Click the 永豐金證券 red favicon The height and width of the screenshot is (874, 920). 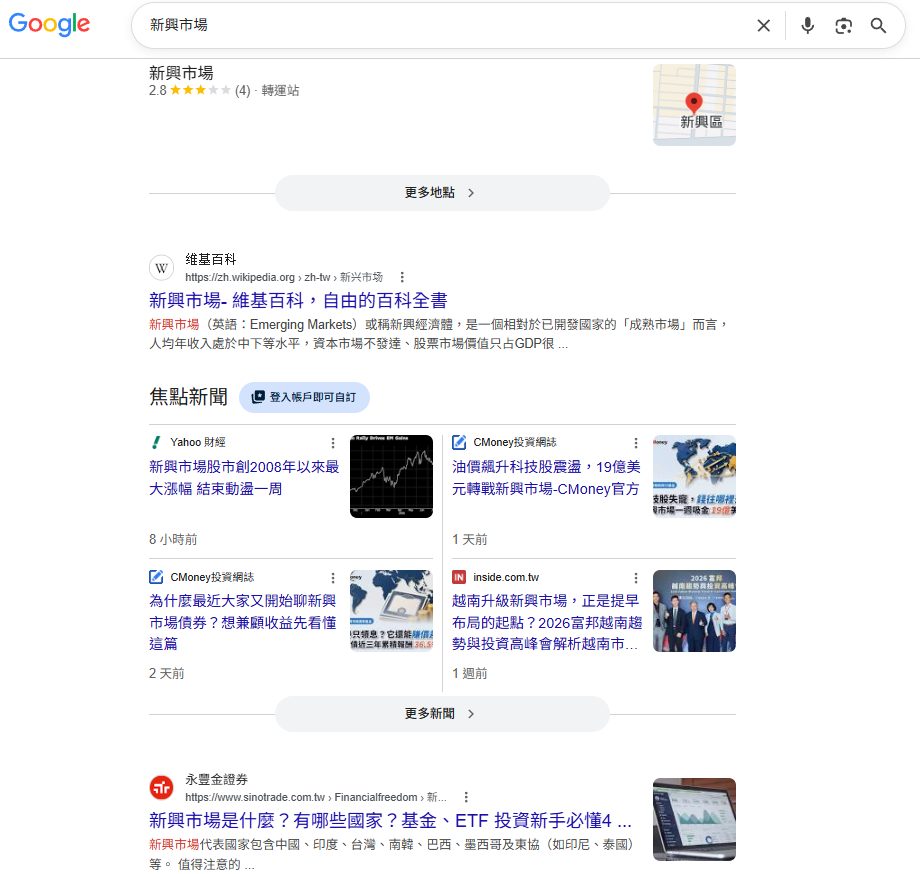161,788
